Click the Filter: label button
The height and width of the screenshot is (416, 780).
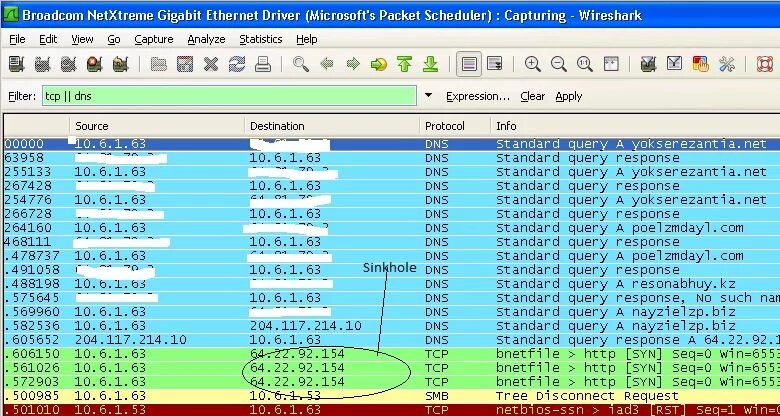tap(22, 96)
